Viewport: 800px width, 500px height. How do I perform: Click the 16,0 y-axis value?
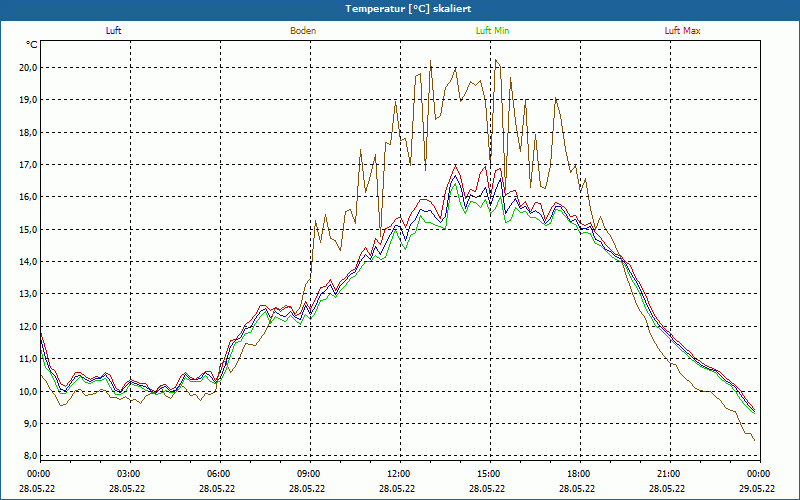point(29,197)
